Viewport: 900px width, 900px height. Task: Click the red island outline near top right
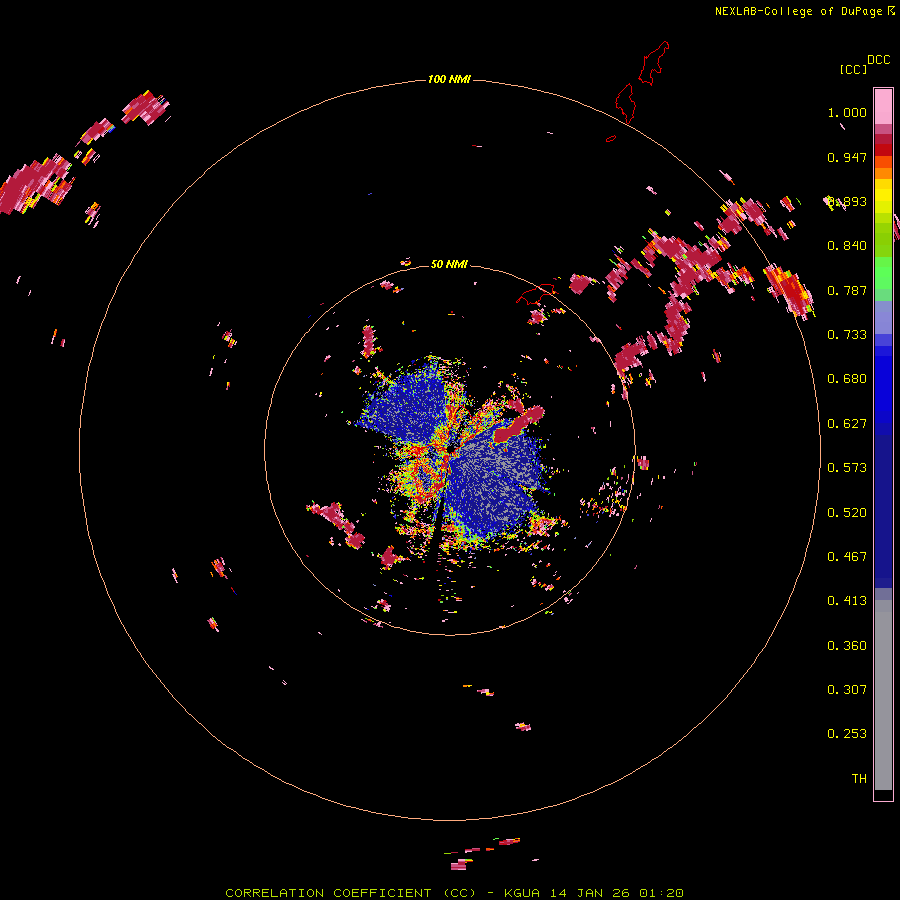coord(654,63)
